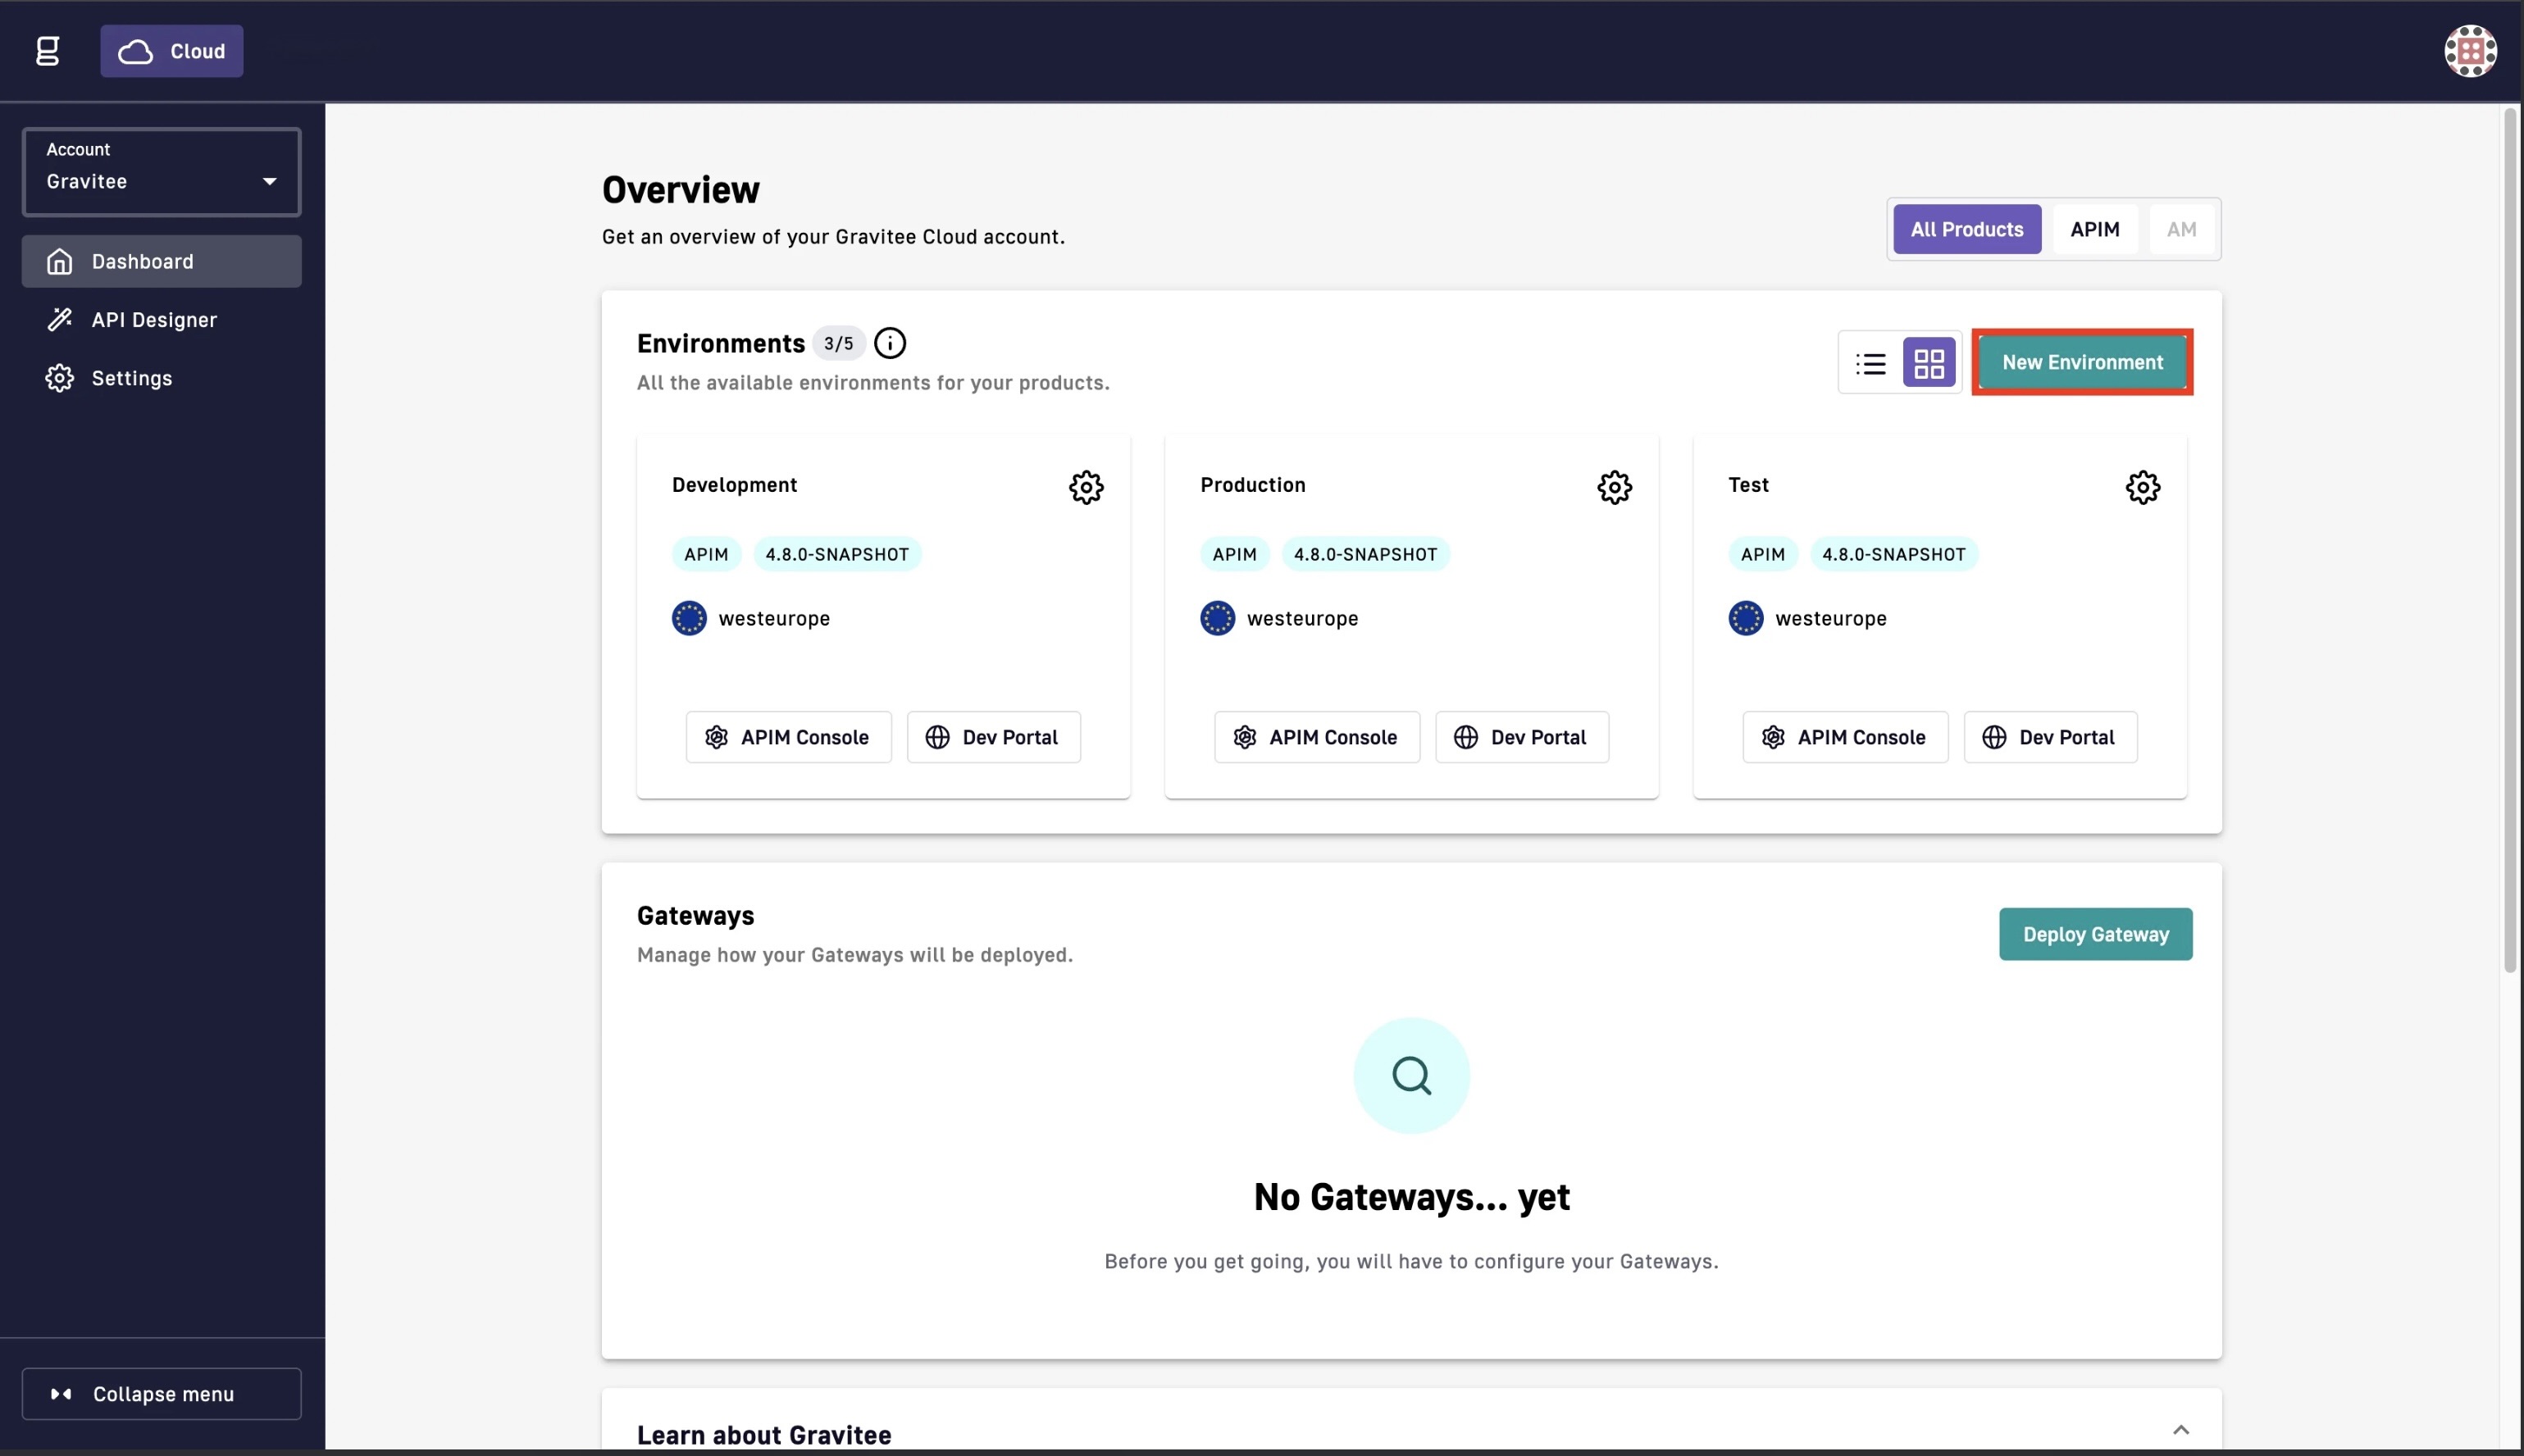Open API Designer from sidebar
Viewport: 2524px width, 1456px height.
[154, 320]
